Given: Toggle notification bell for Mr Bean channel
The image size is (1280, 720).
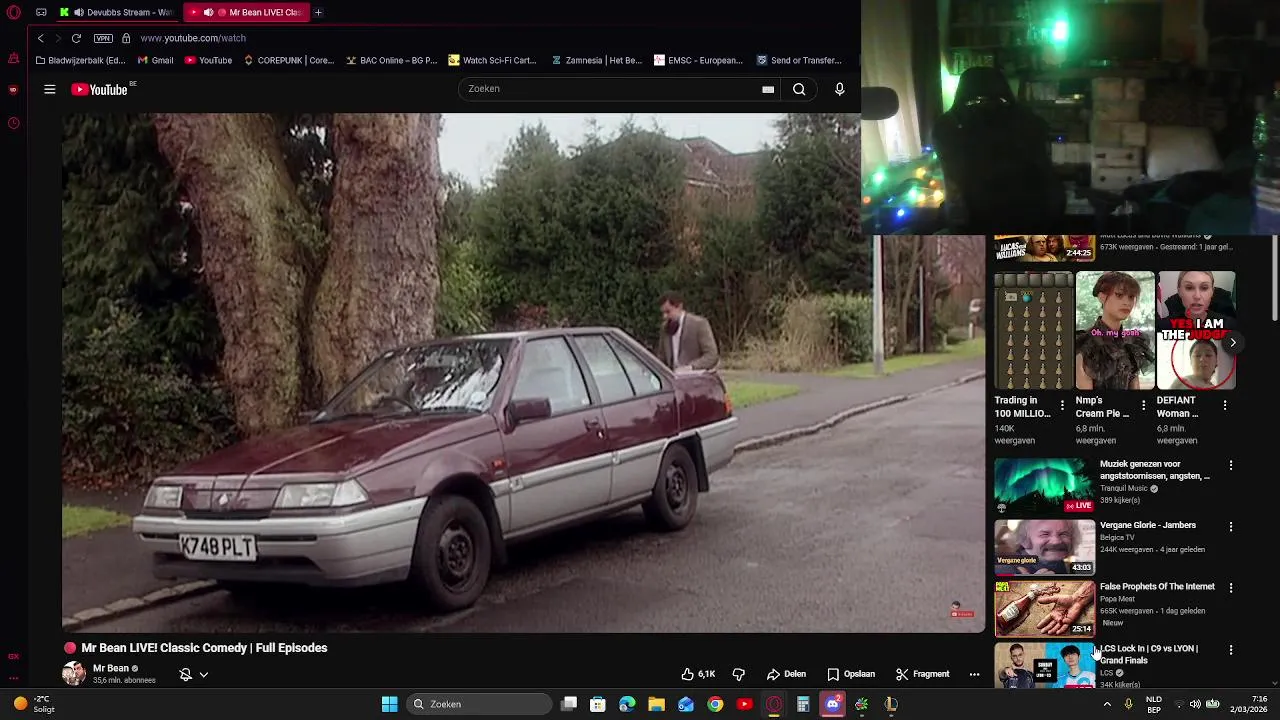Looking at the screenshot, I should pyautogui.click(x=185, y=674).
